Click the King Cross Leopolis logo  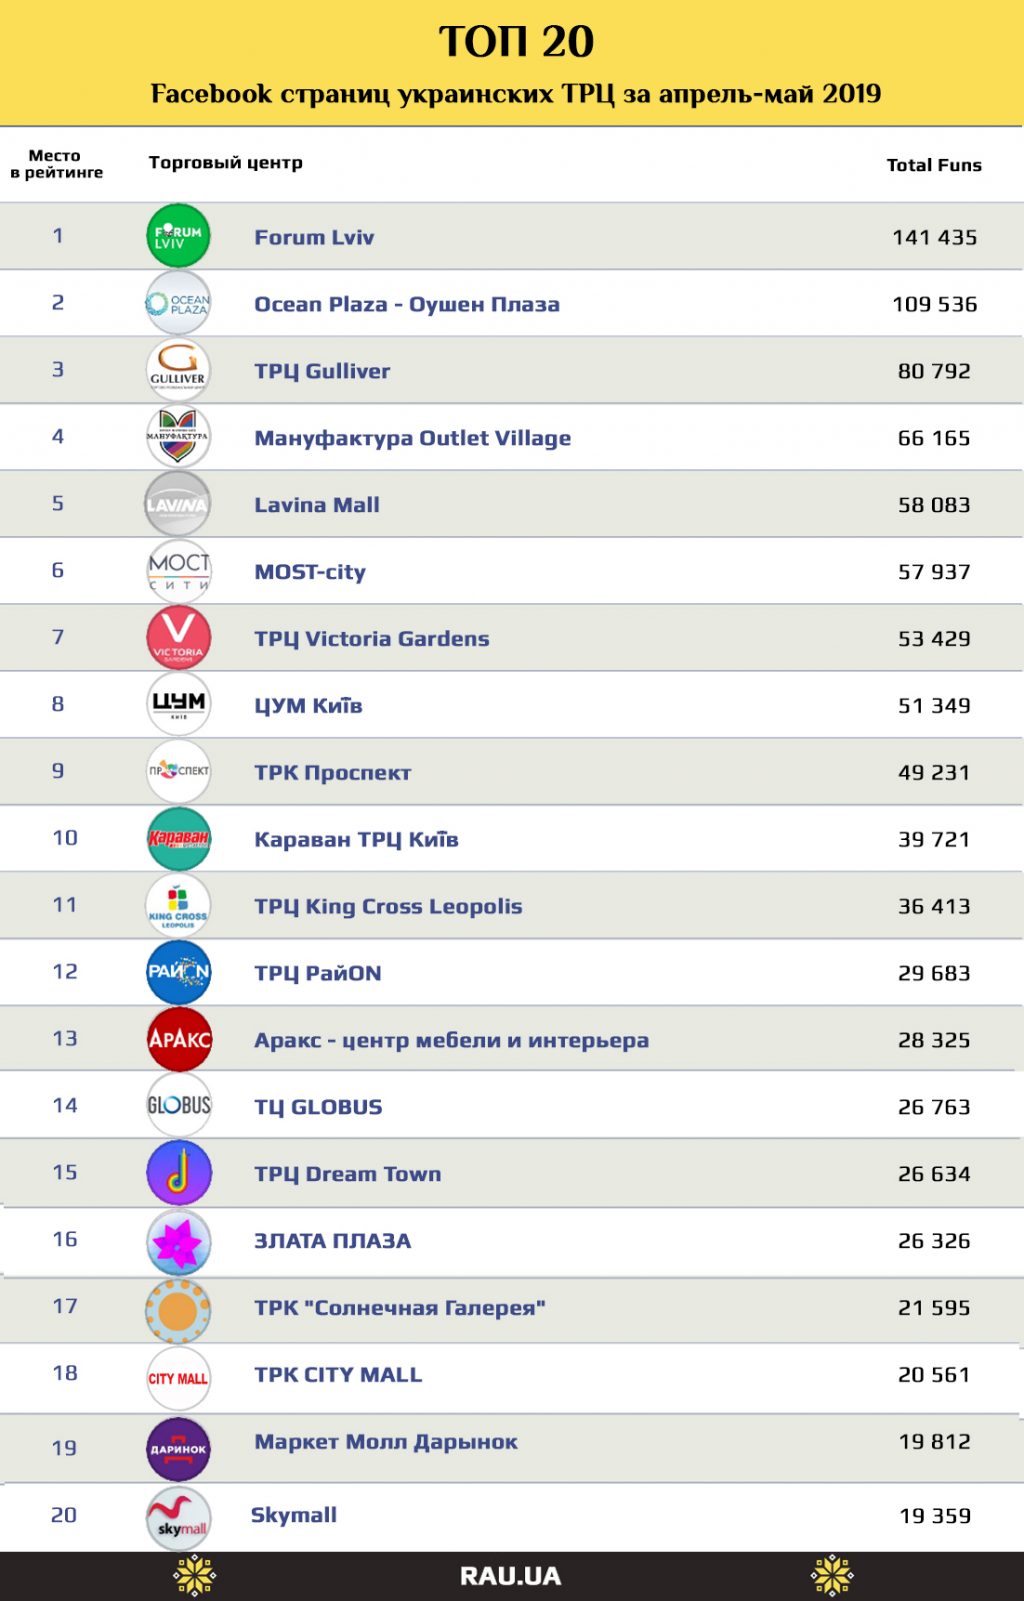pyautogui.click(x=178, y=905)
